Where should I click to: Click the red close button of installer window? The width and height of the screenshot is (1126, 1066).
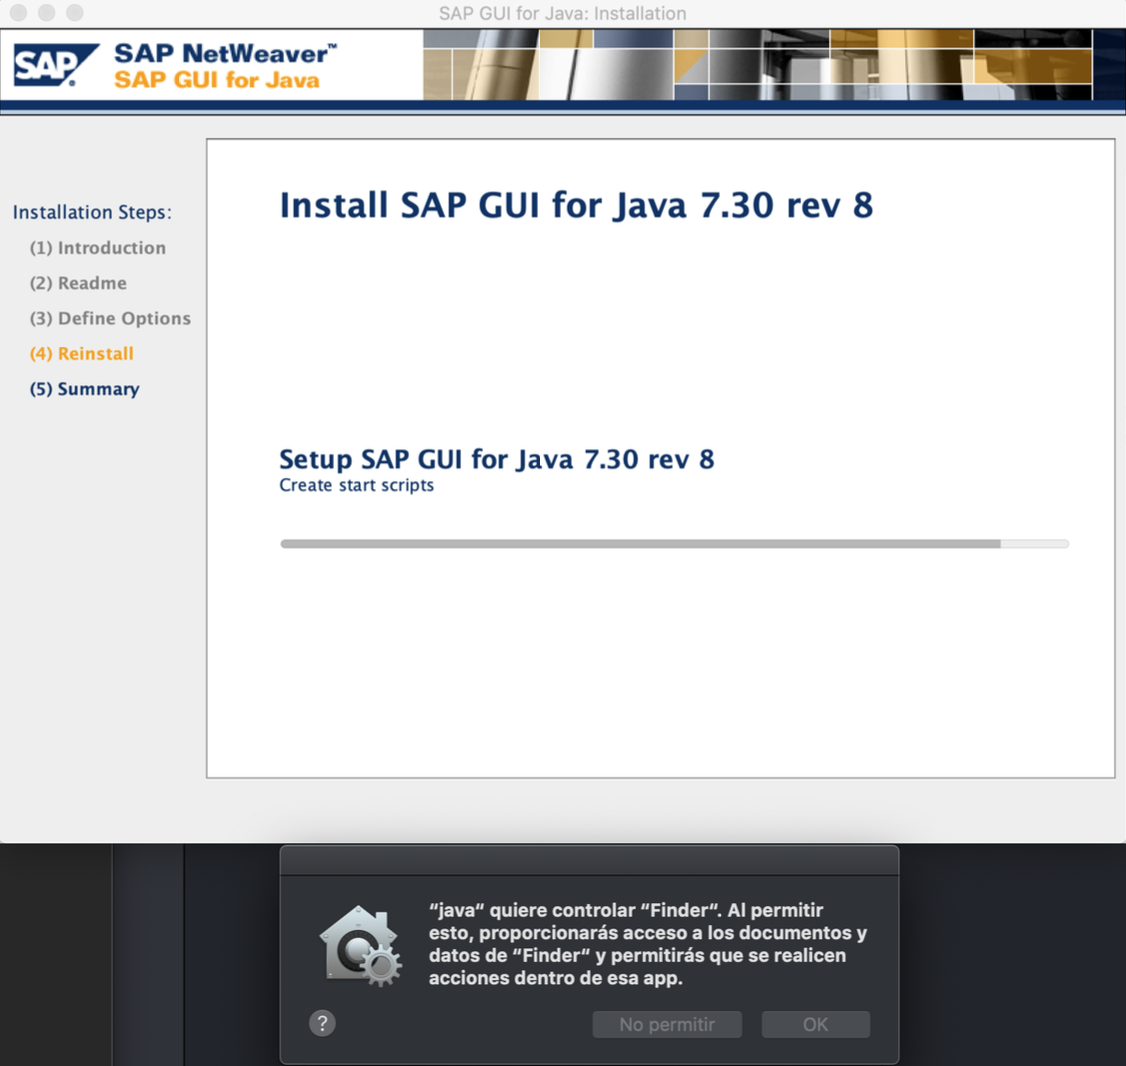click(x=18, y=13)
